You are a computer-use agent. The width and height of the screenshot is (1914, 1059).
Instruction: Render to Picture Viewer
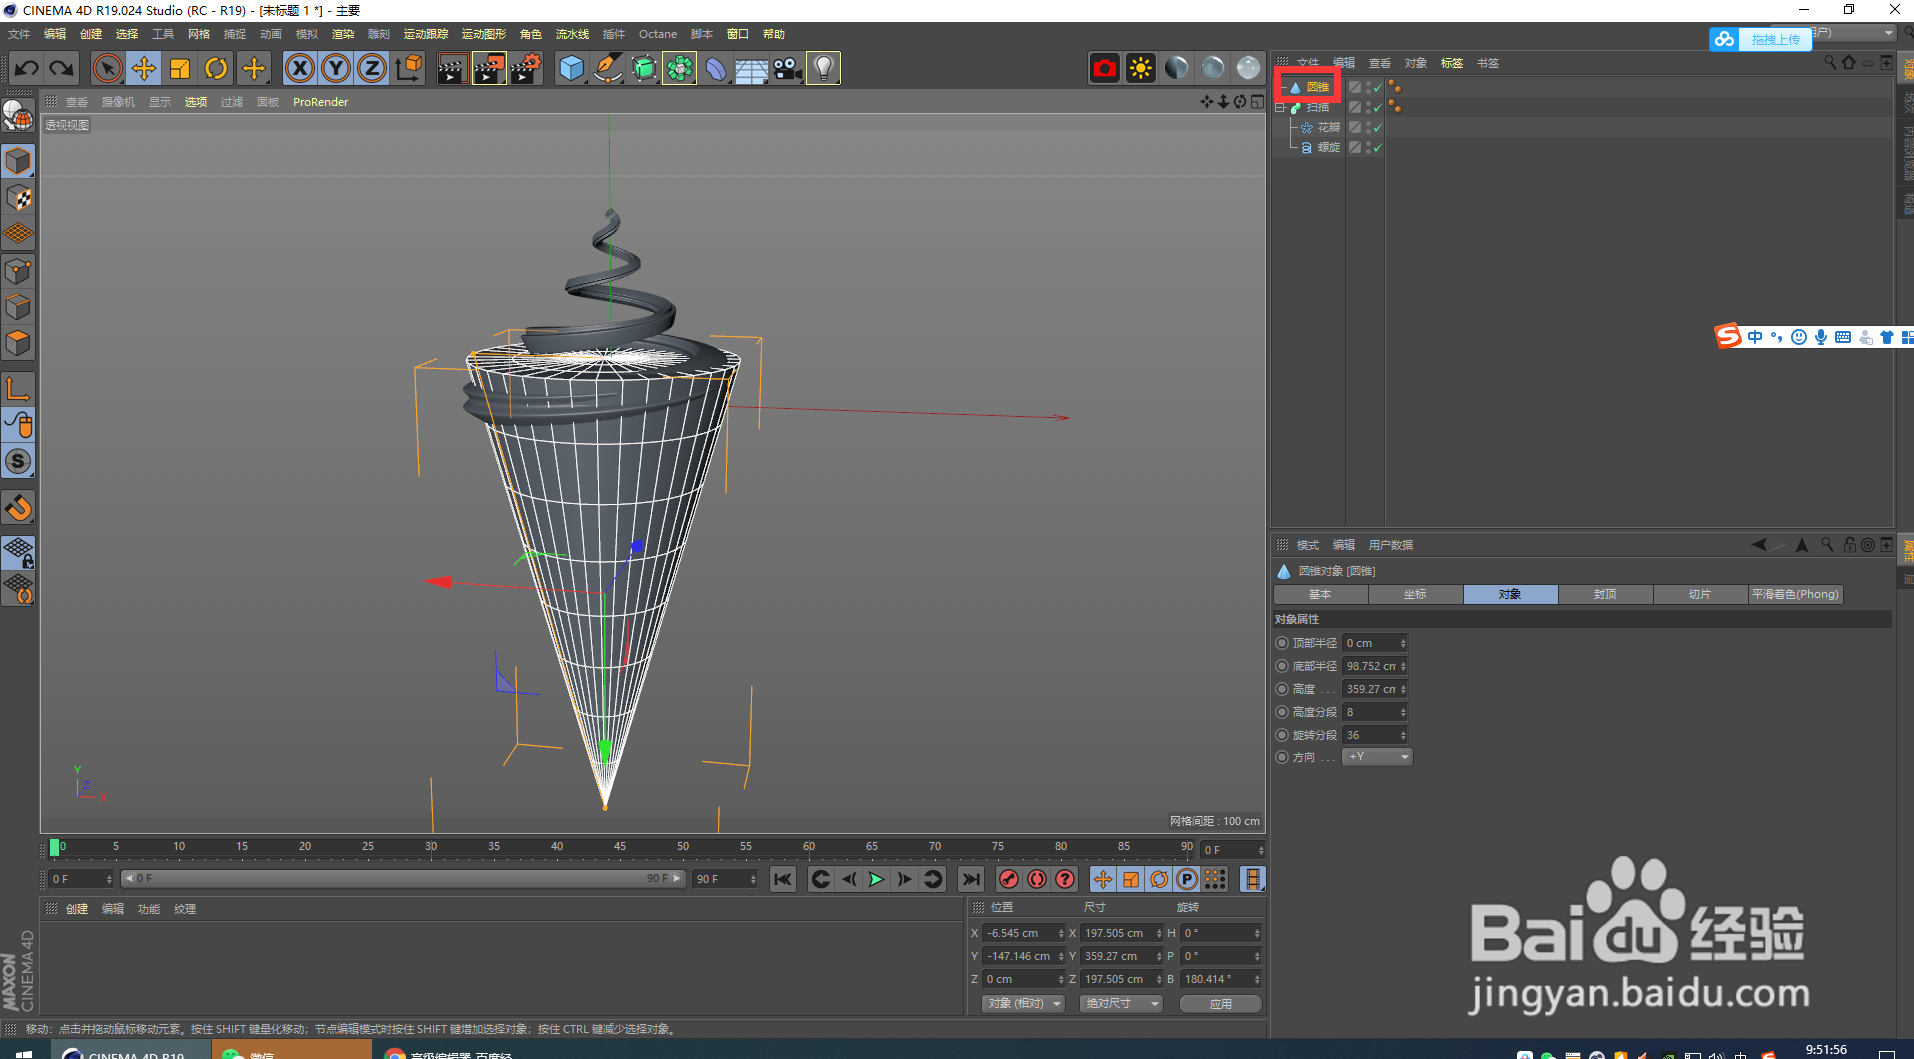[x=489, y=68]
